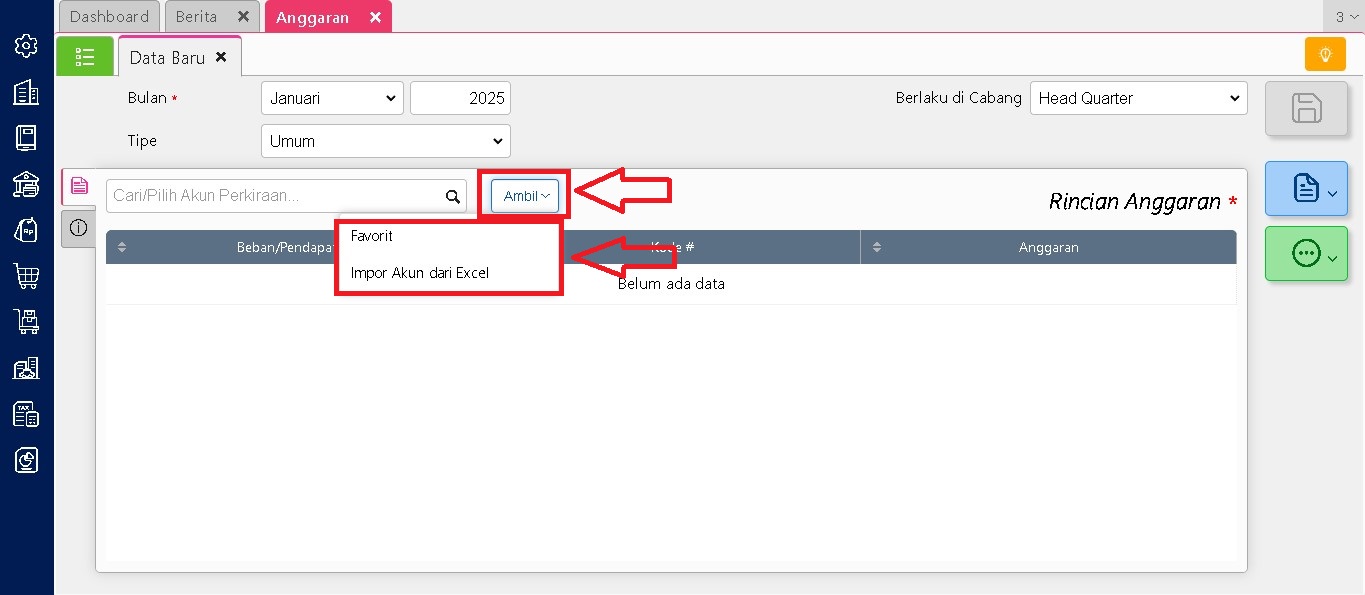Expand the Tipe Umum dropdown
Image resolution: width=1365 pixels, height=595 pixels.
(x=385, y=141)
